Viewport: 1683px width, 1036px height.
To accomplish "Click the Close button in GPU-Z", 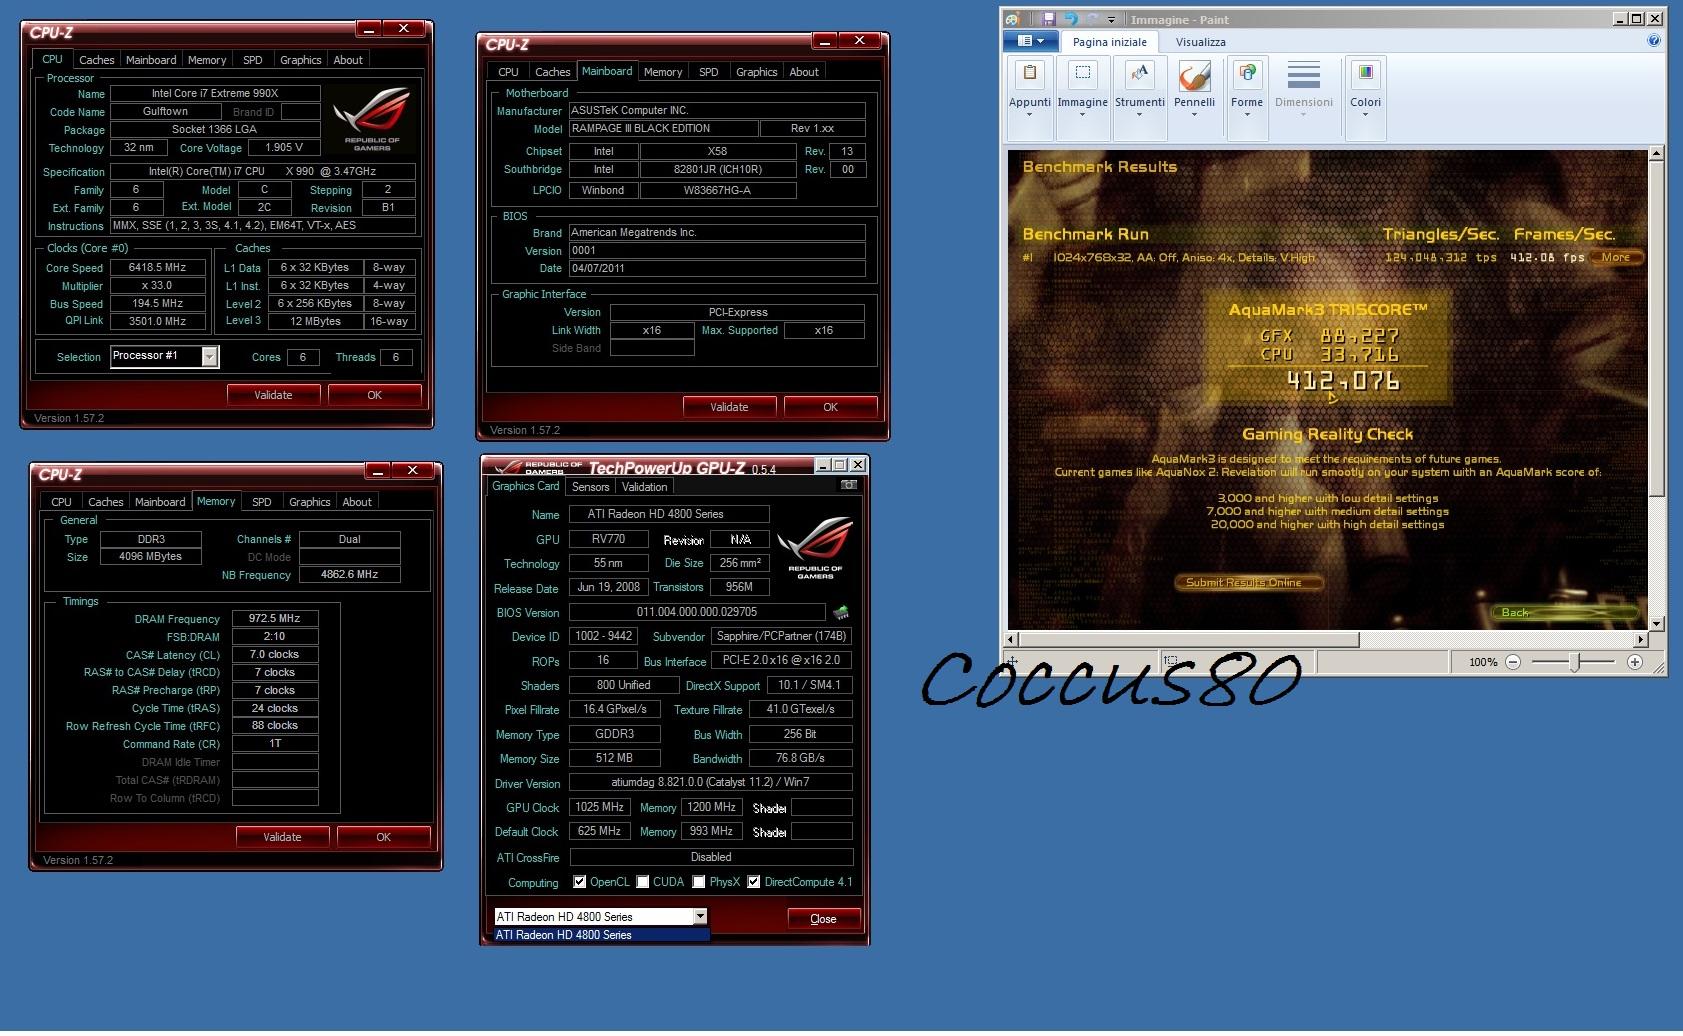I will 823,919.
